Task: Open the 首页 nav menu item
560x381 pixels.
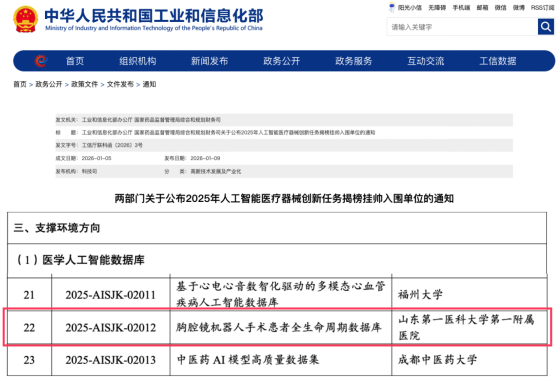Action: (x=75, y=61)
